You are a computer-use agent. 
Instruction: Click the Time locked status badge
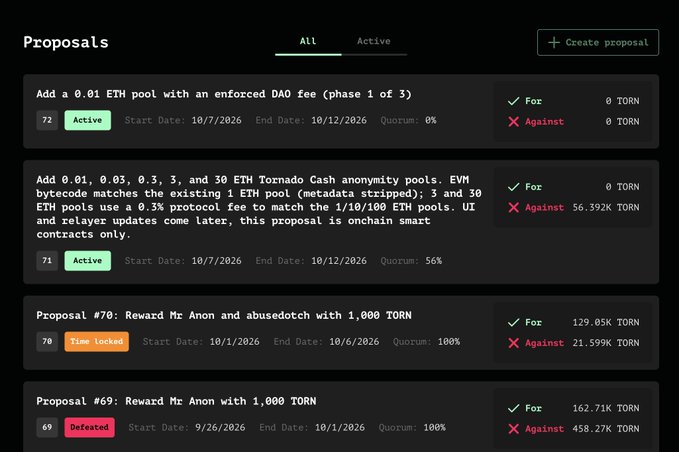(x=97, y=342)
